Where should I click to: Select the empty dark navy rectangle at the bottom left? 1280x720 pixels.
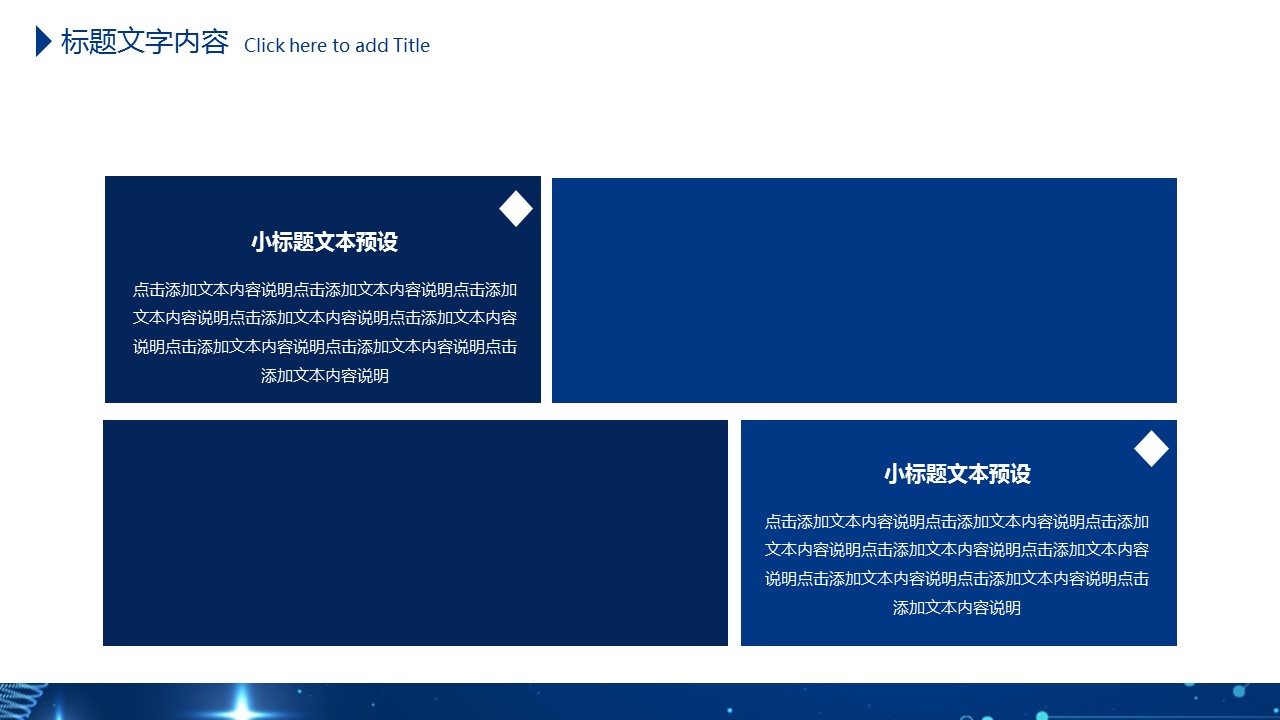(415, 533)
